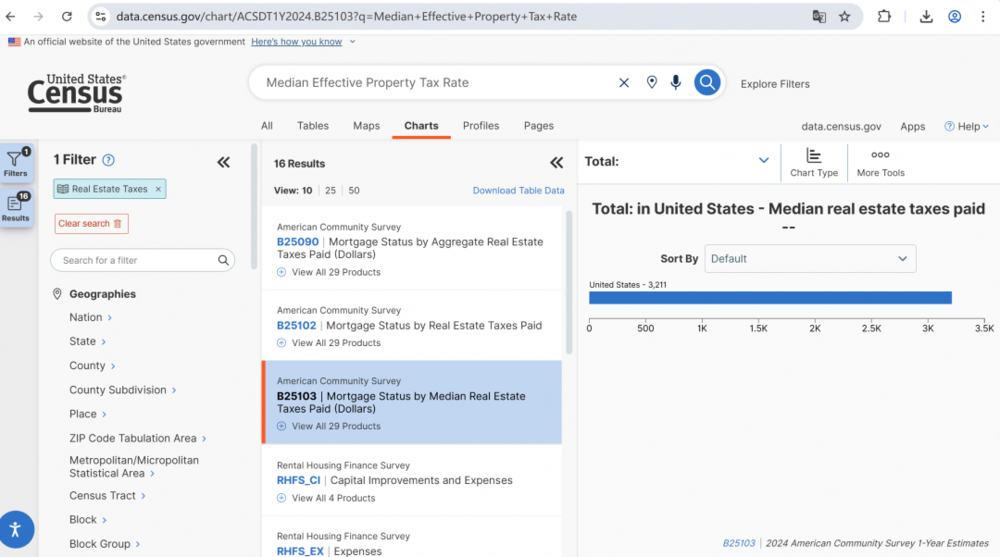Open the Chart Type tool
1000x557 pixels.
814,162
